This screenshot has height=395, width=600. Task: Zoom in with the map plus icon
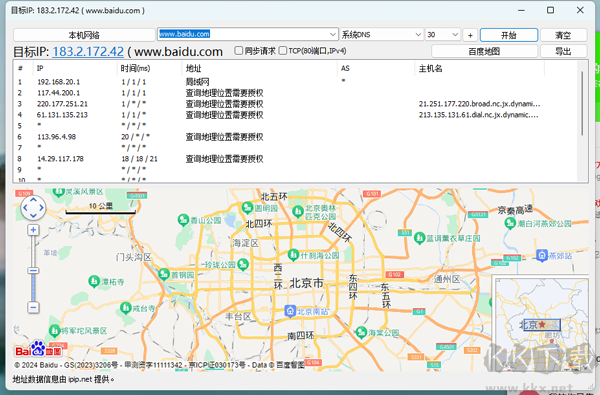click(x=33, y=230)
